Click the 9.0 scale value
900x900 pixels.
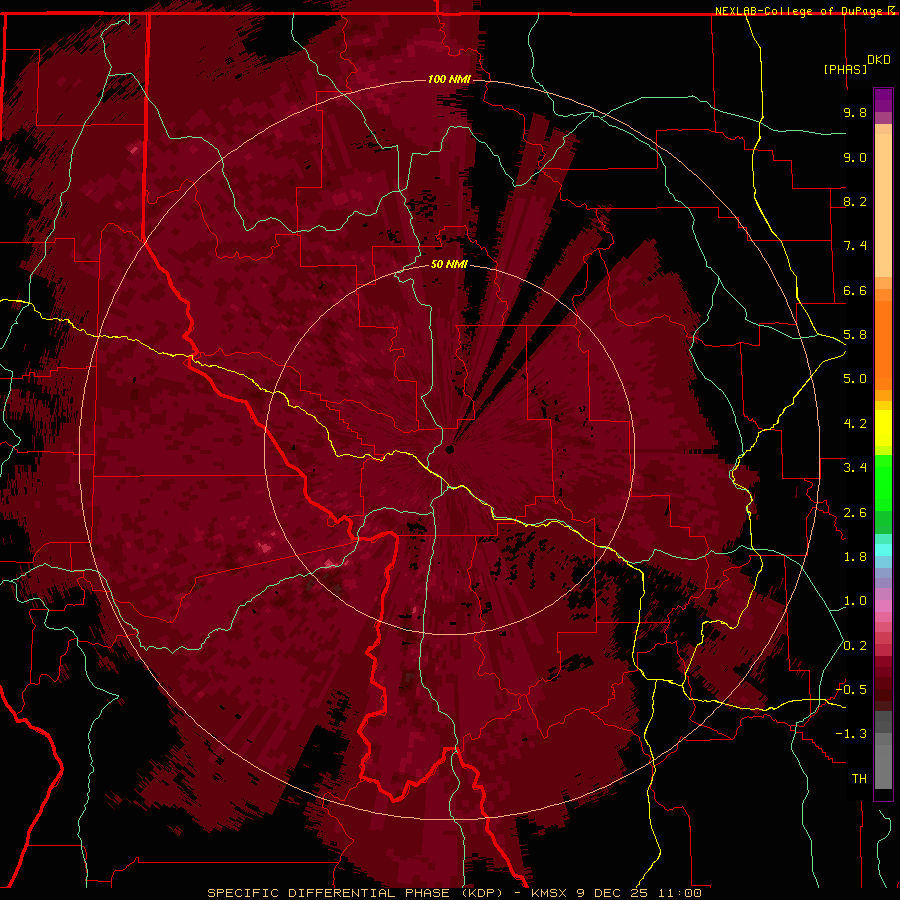pos(855,157)
